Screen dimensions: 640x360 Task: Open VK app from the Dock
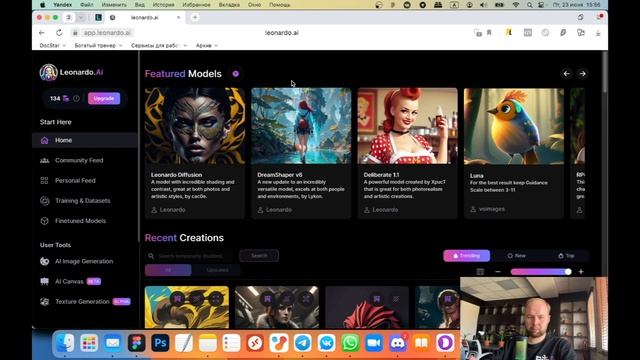(327, 343)
